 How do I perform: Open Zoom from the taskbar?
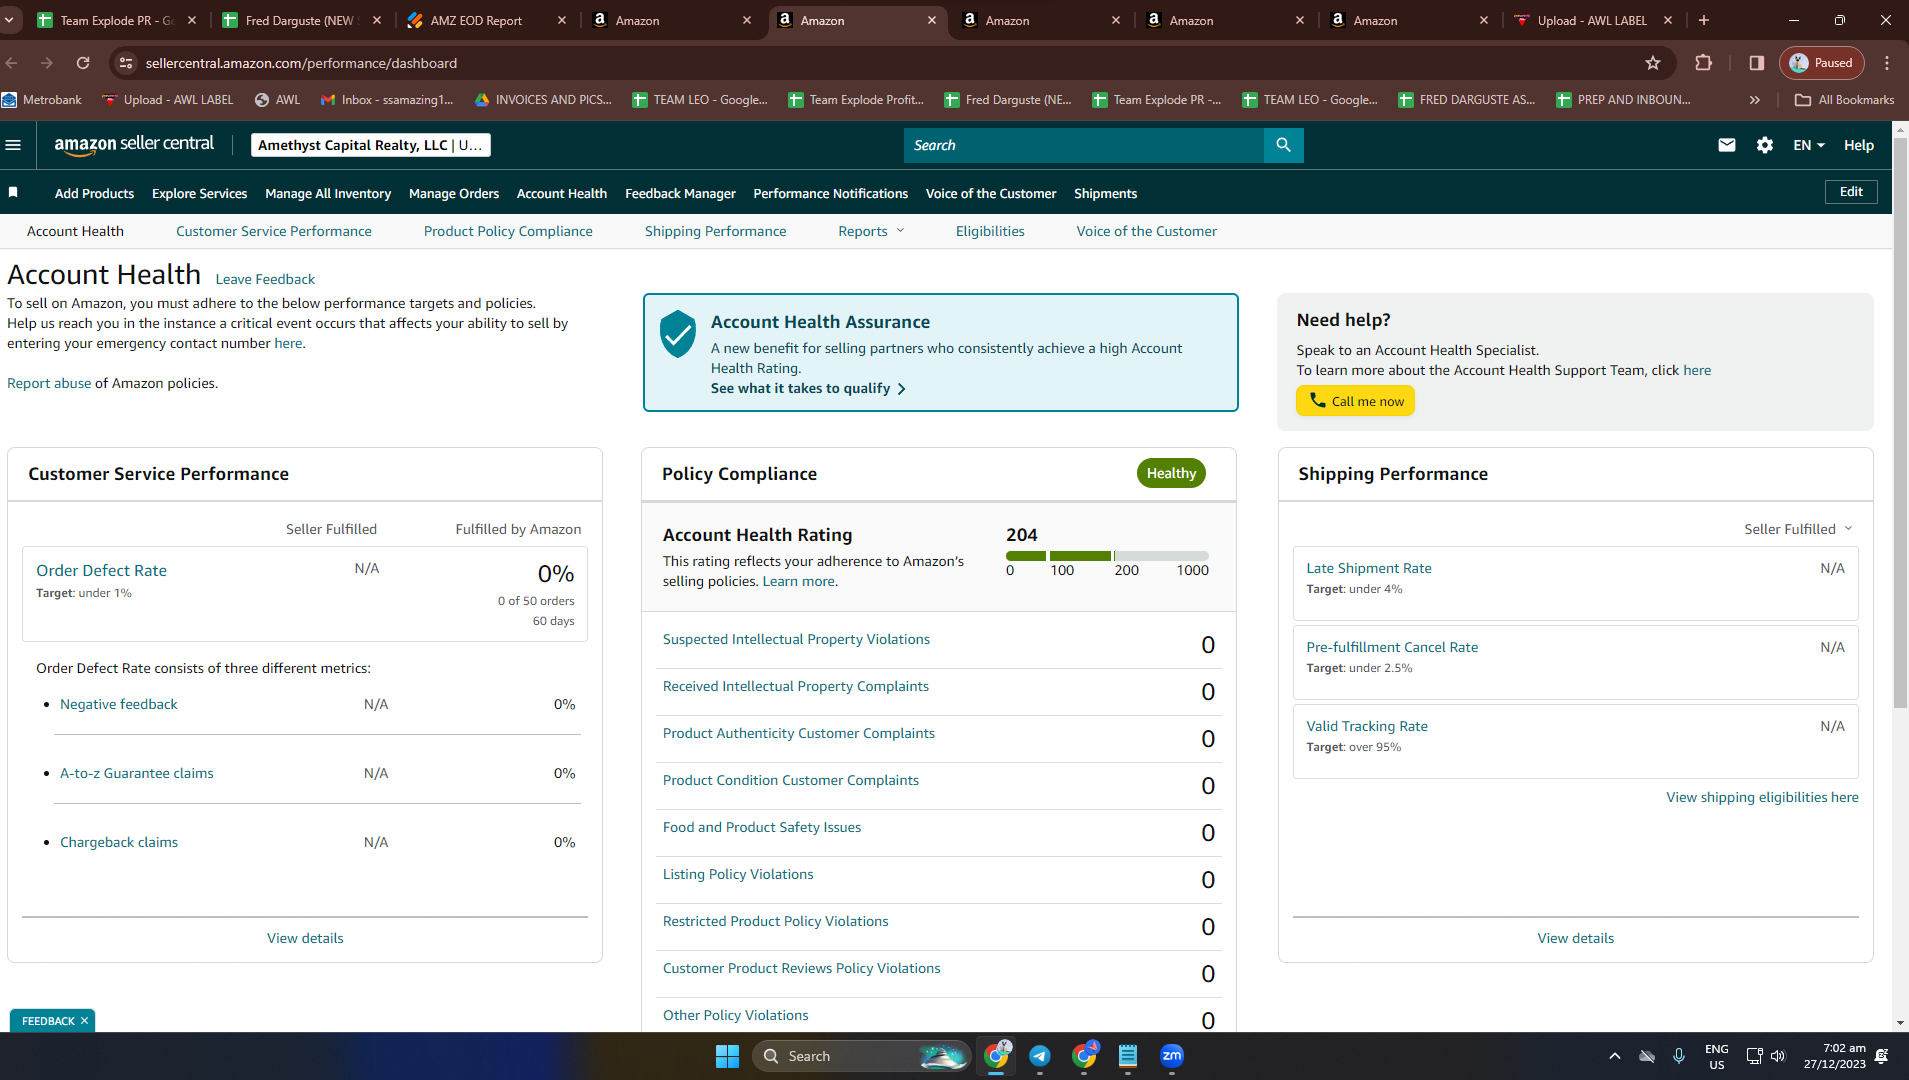click(1172, 1056)
